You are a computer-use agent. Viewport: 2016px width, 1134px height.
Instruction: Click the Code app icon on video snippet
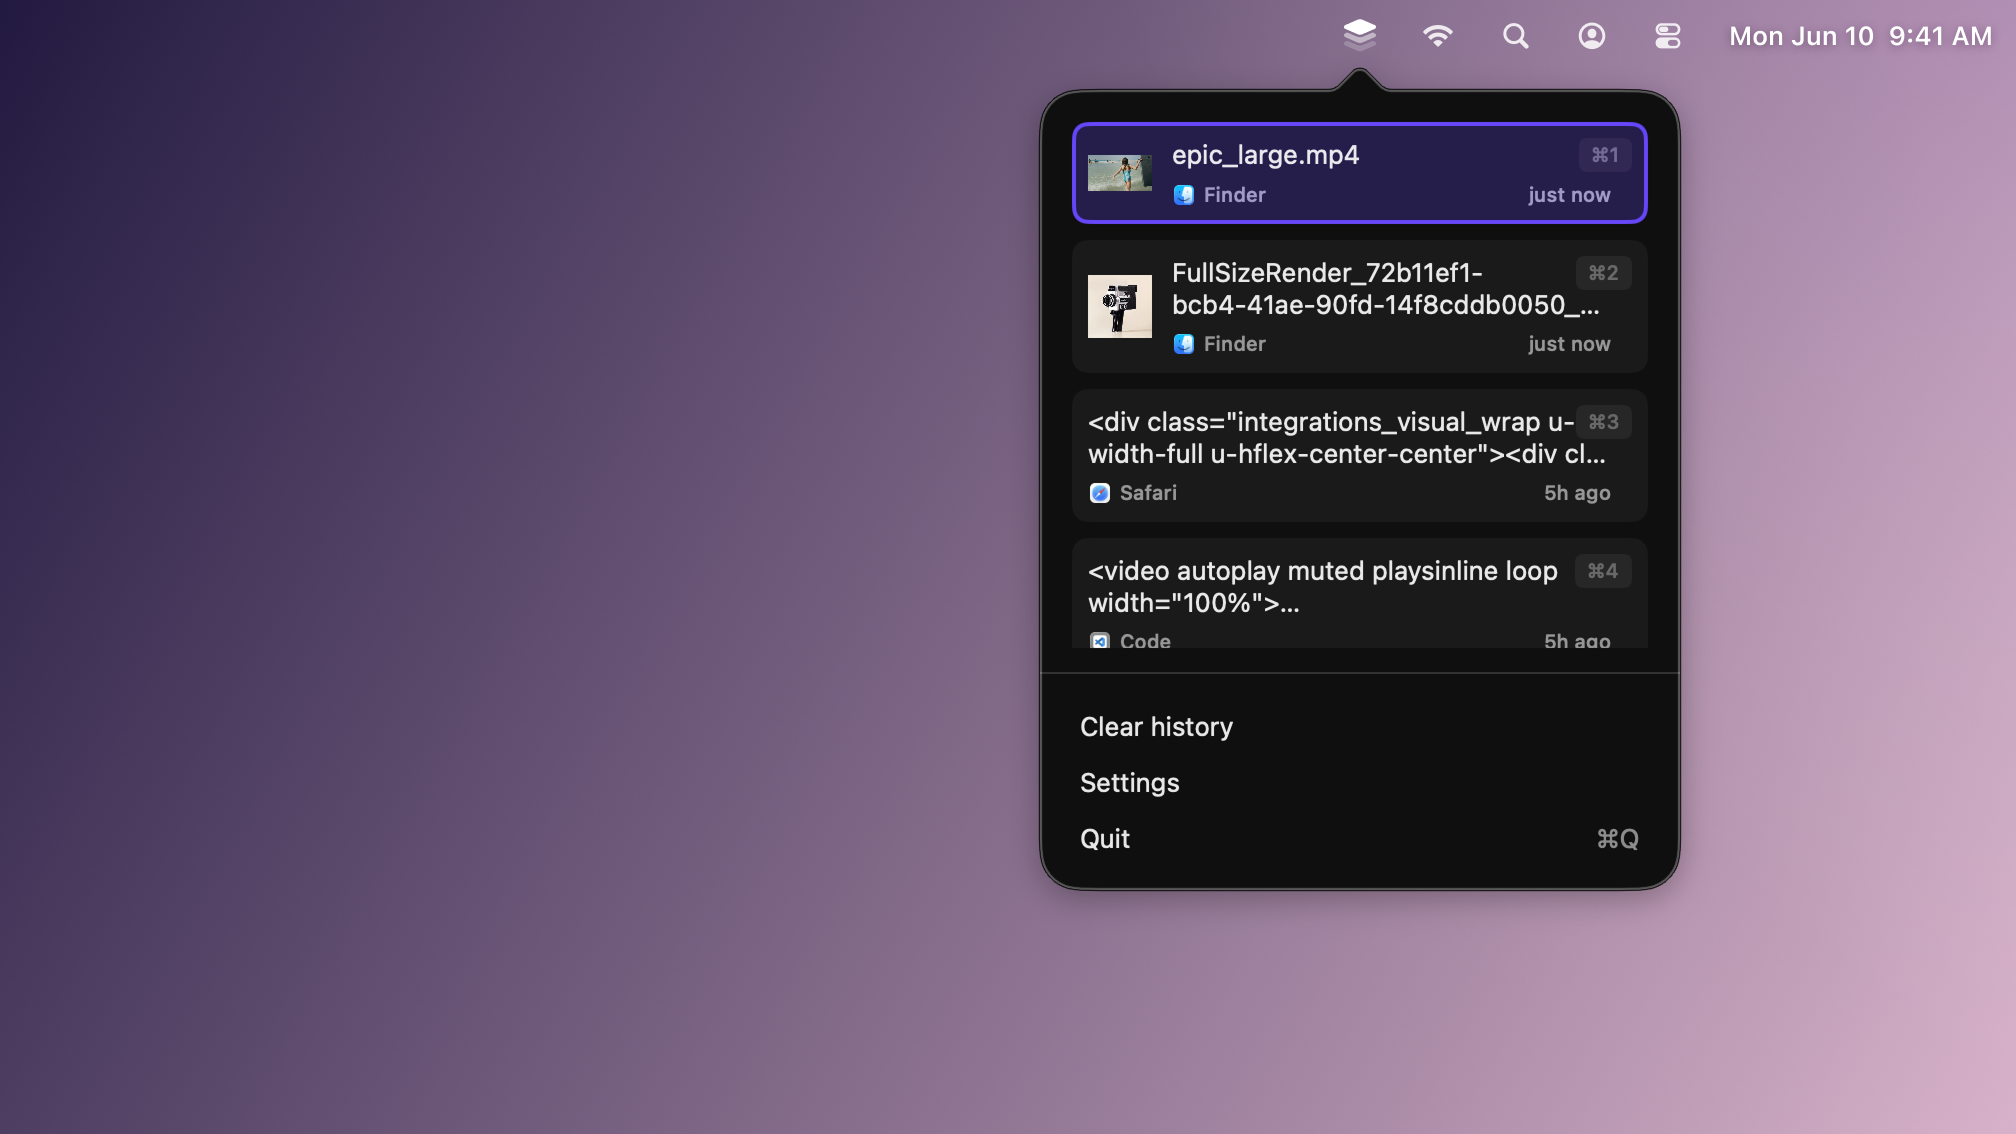(x=1100, y=641)
